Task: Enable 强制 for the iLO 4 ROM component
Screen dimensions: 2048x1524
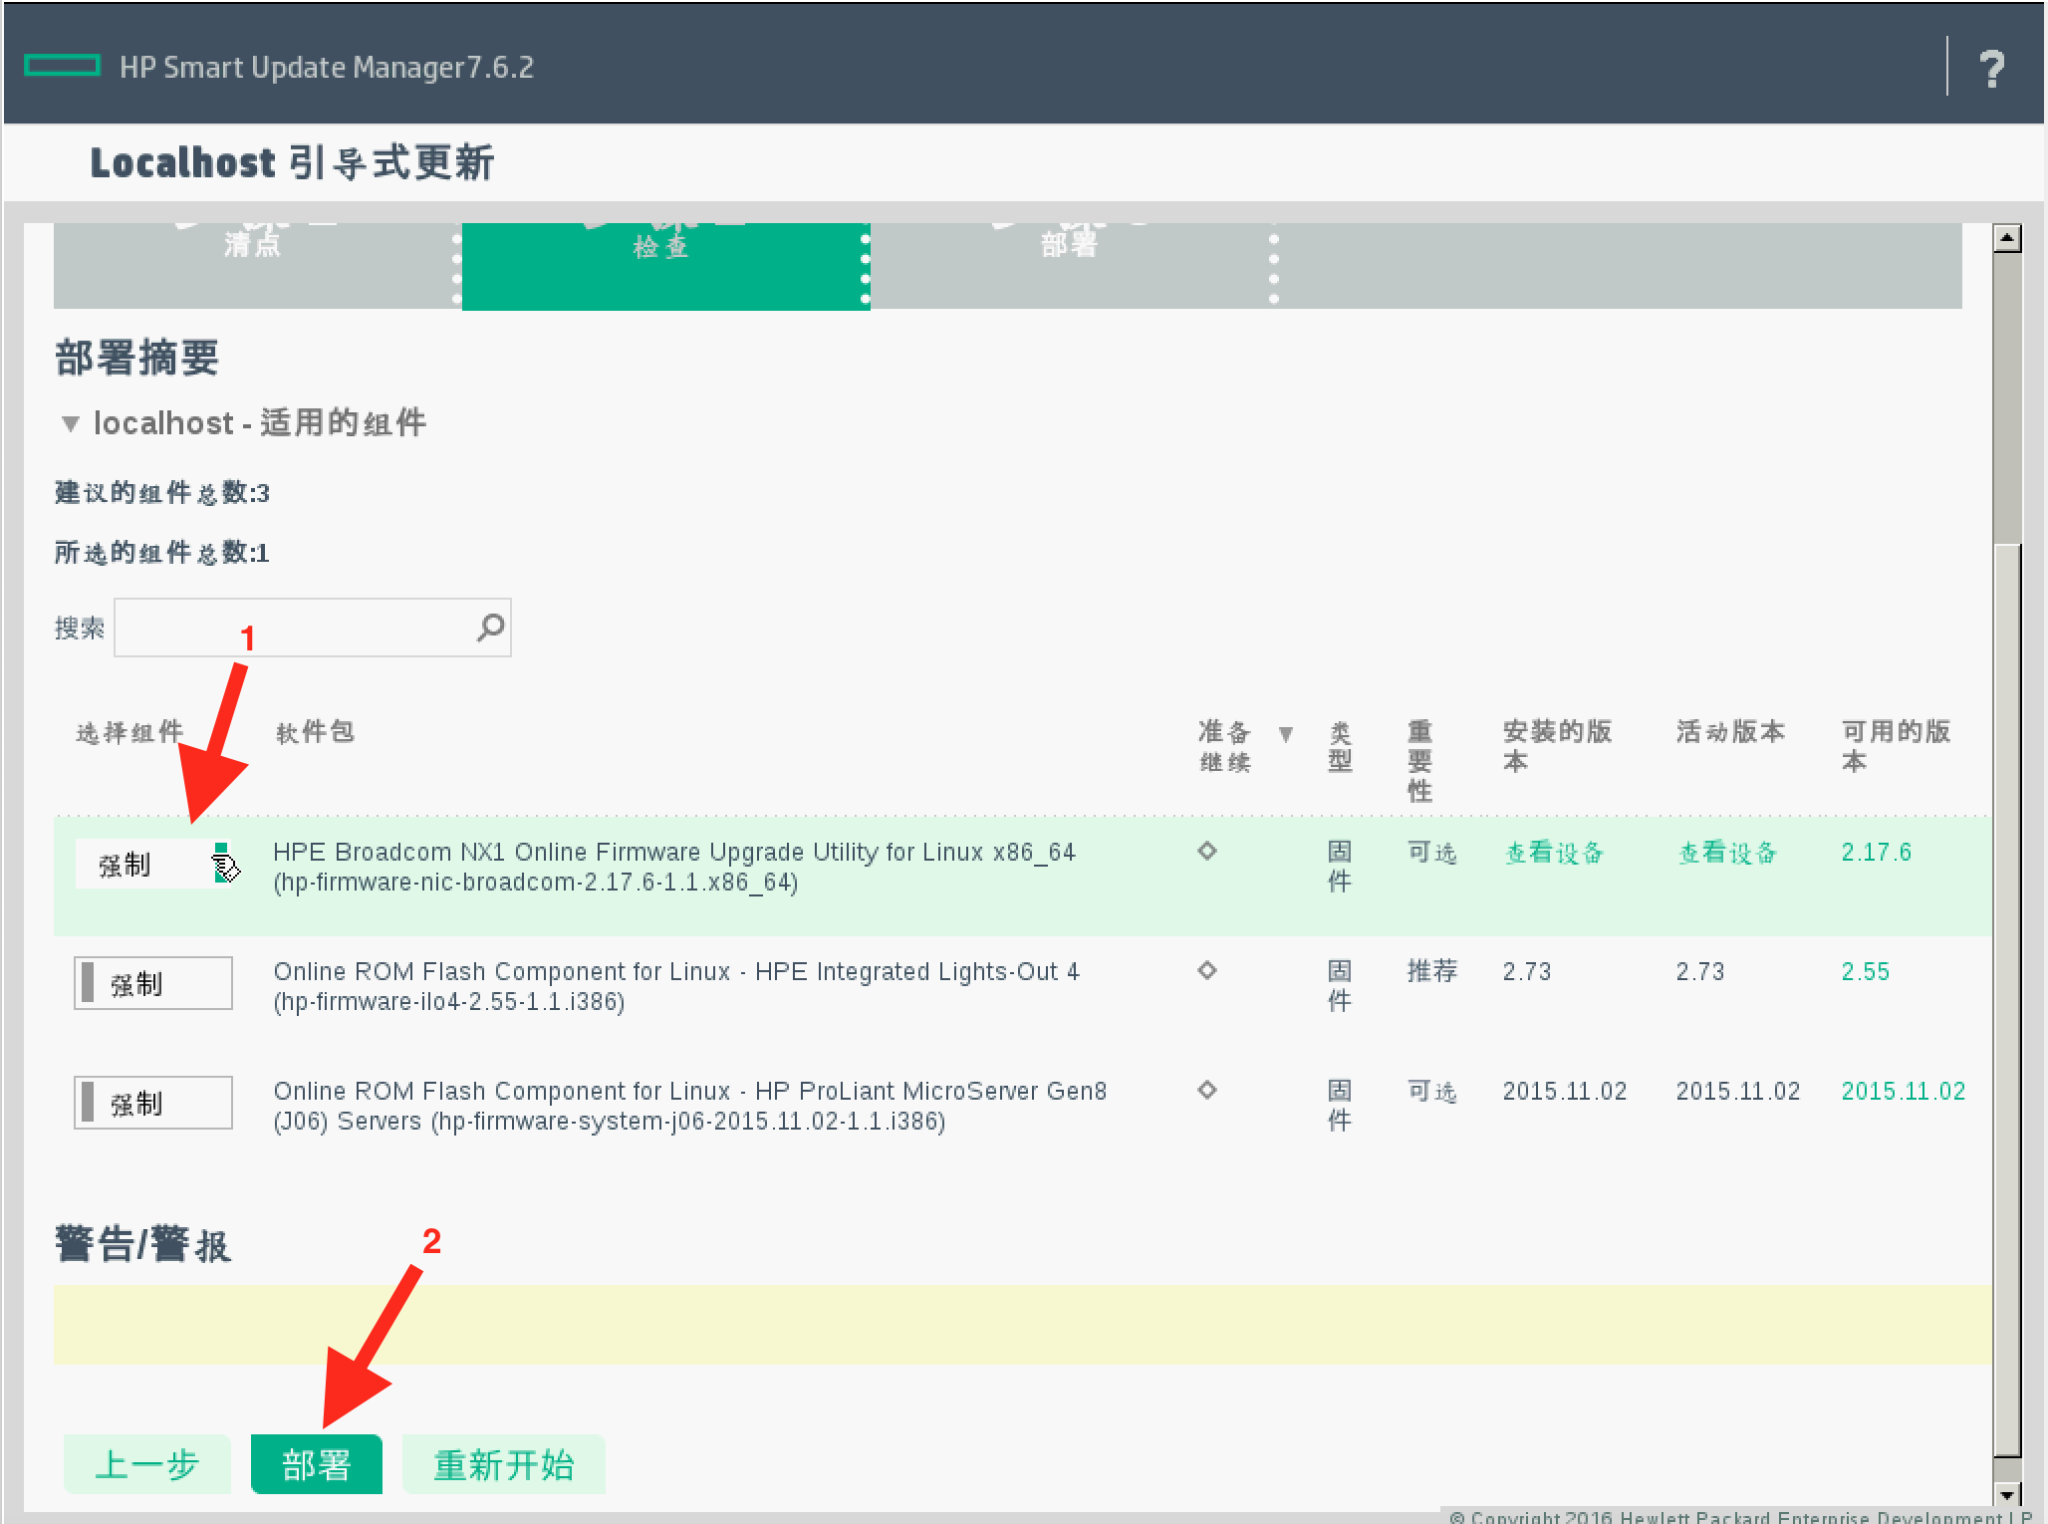Action: pos(152,983)
